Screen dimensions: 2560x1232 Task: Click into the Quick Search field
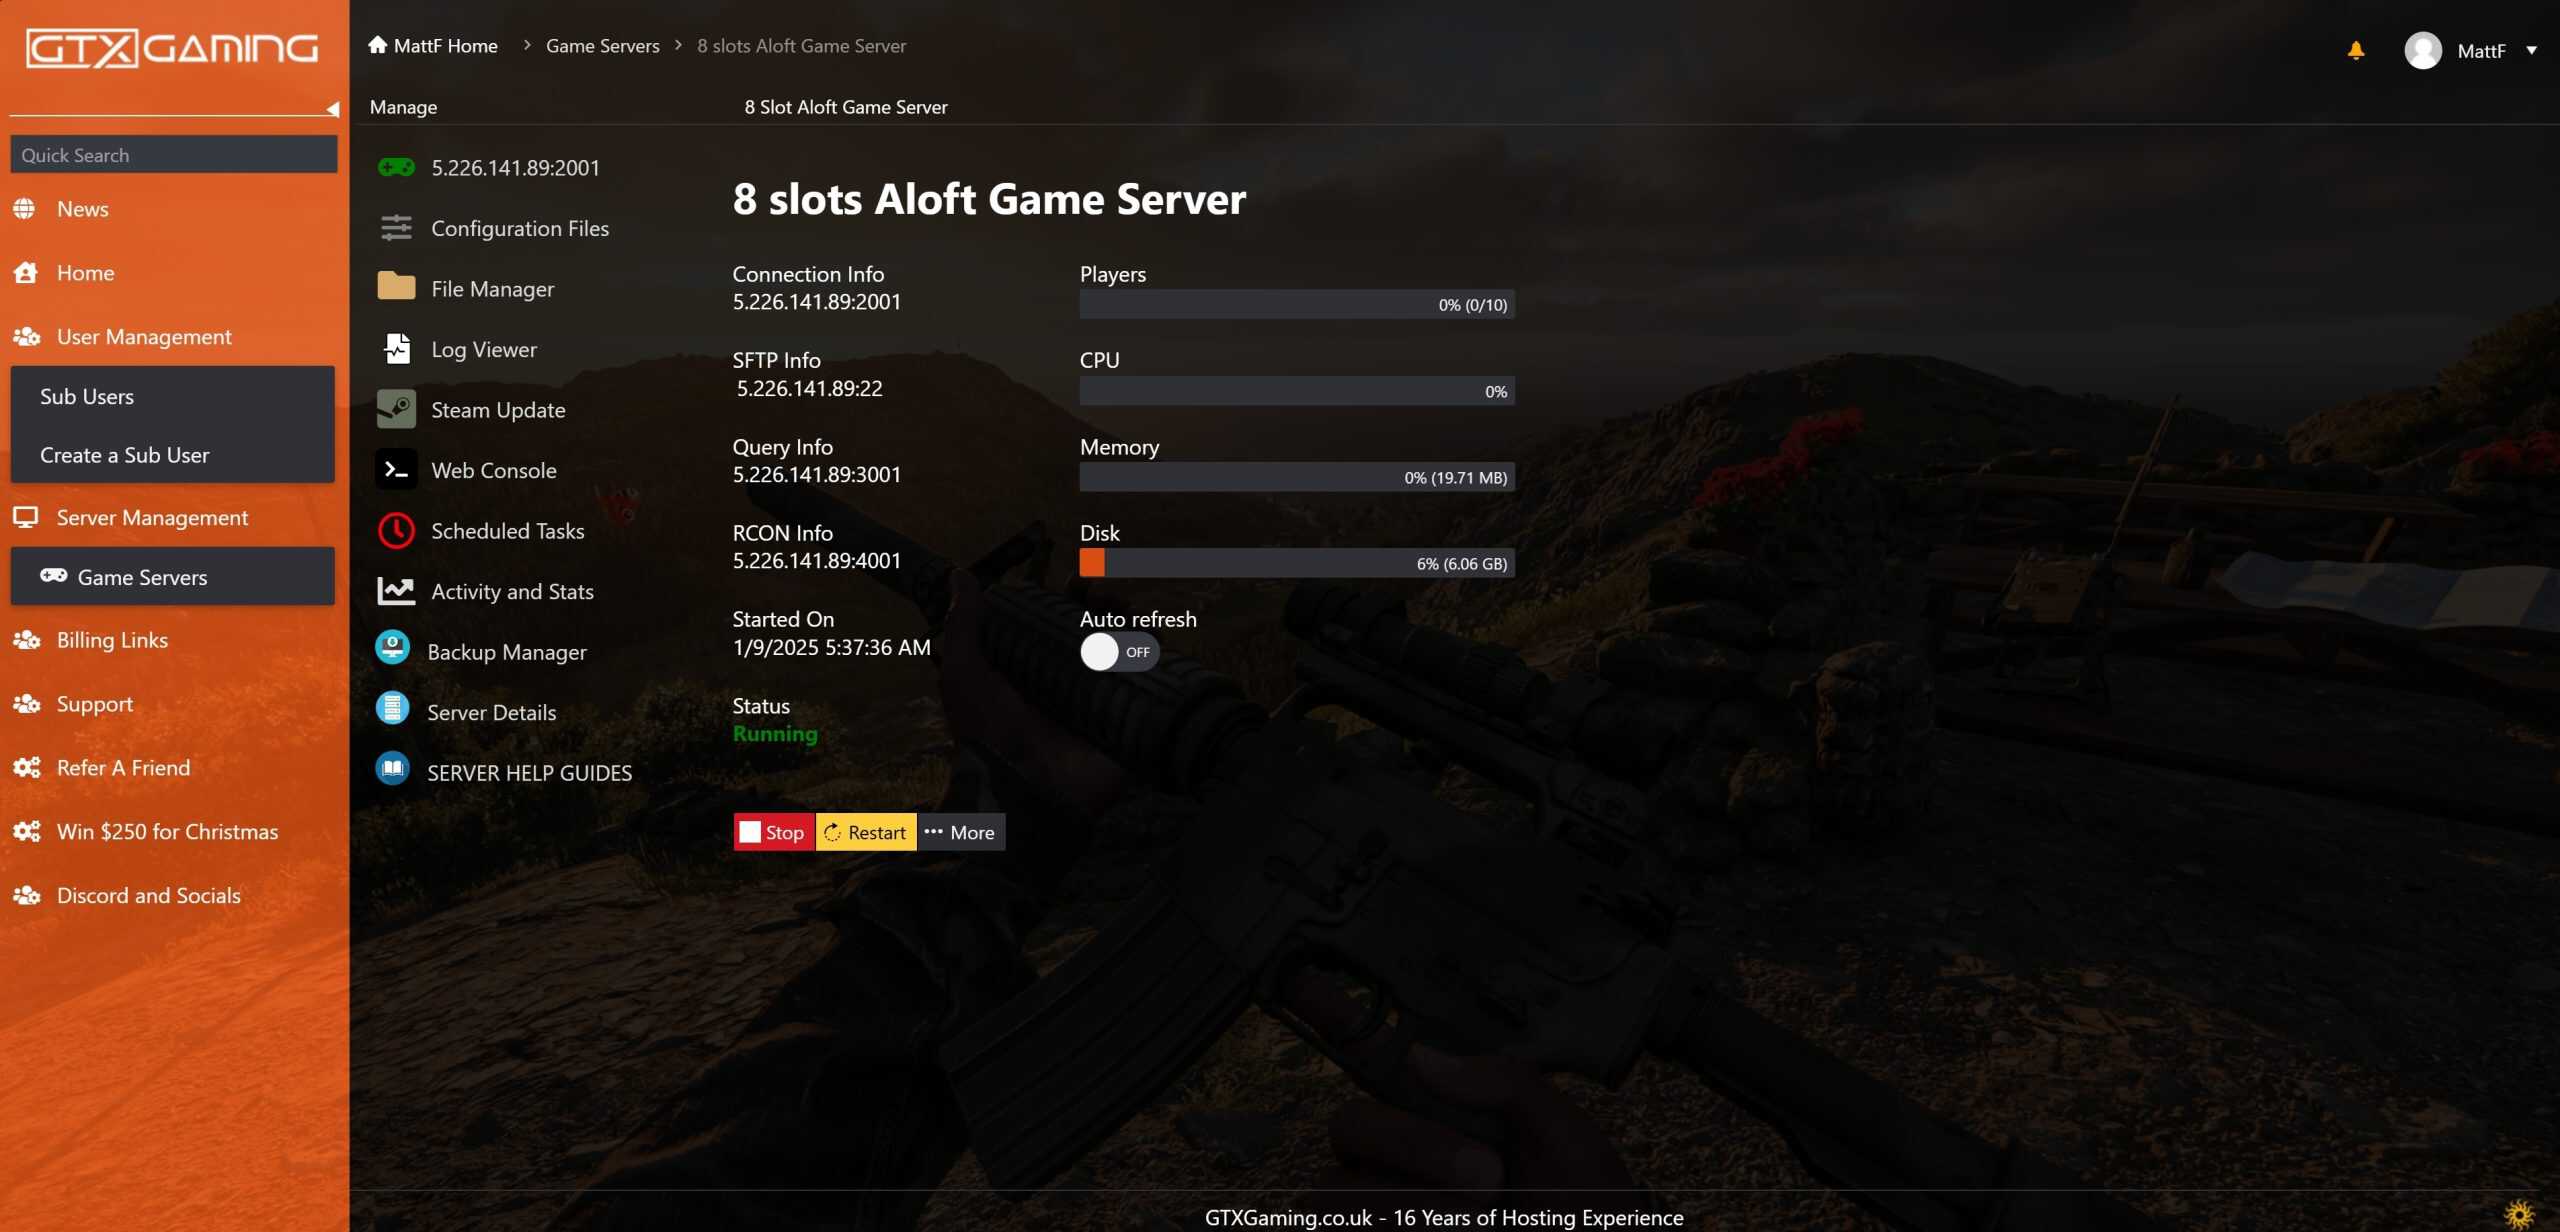[173, 155]
